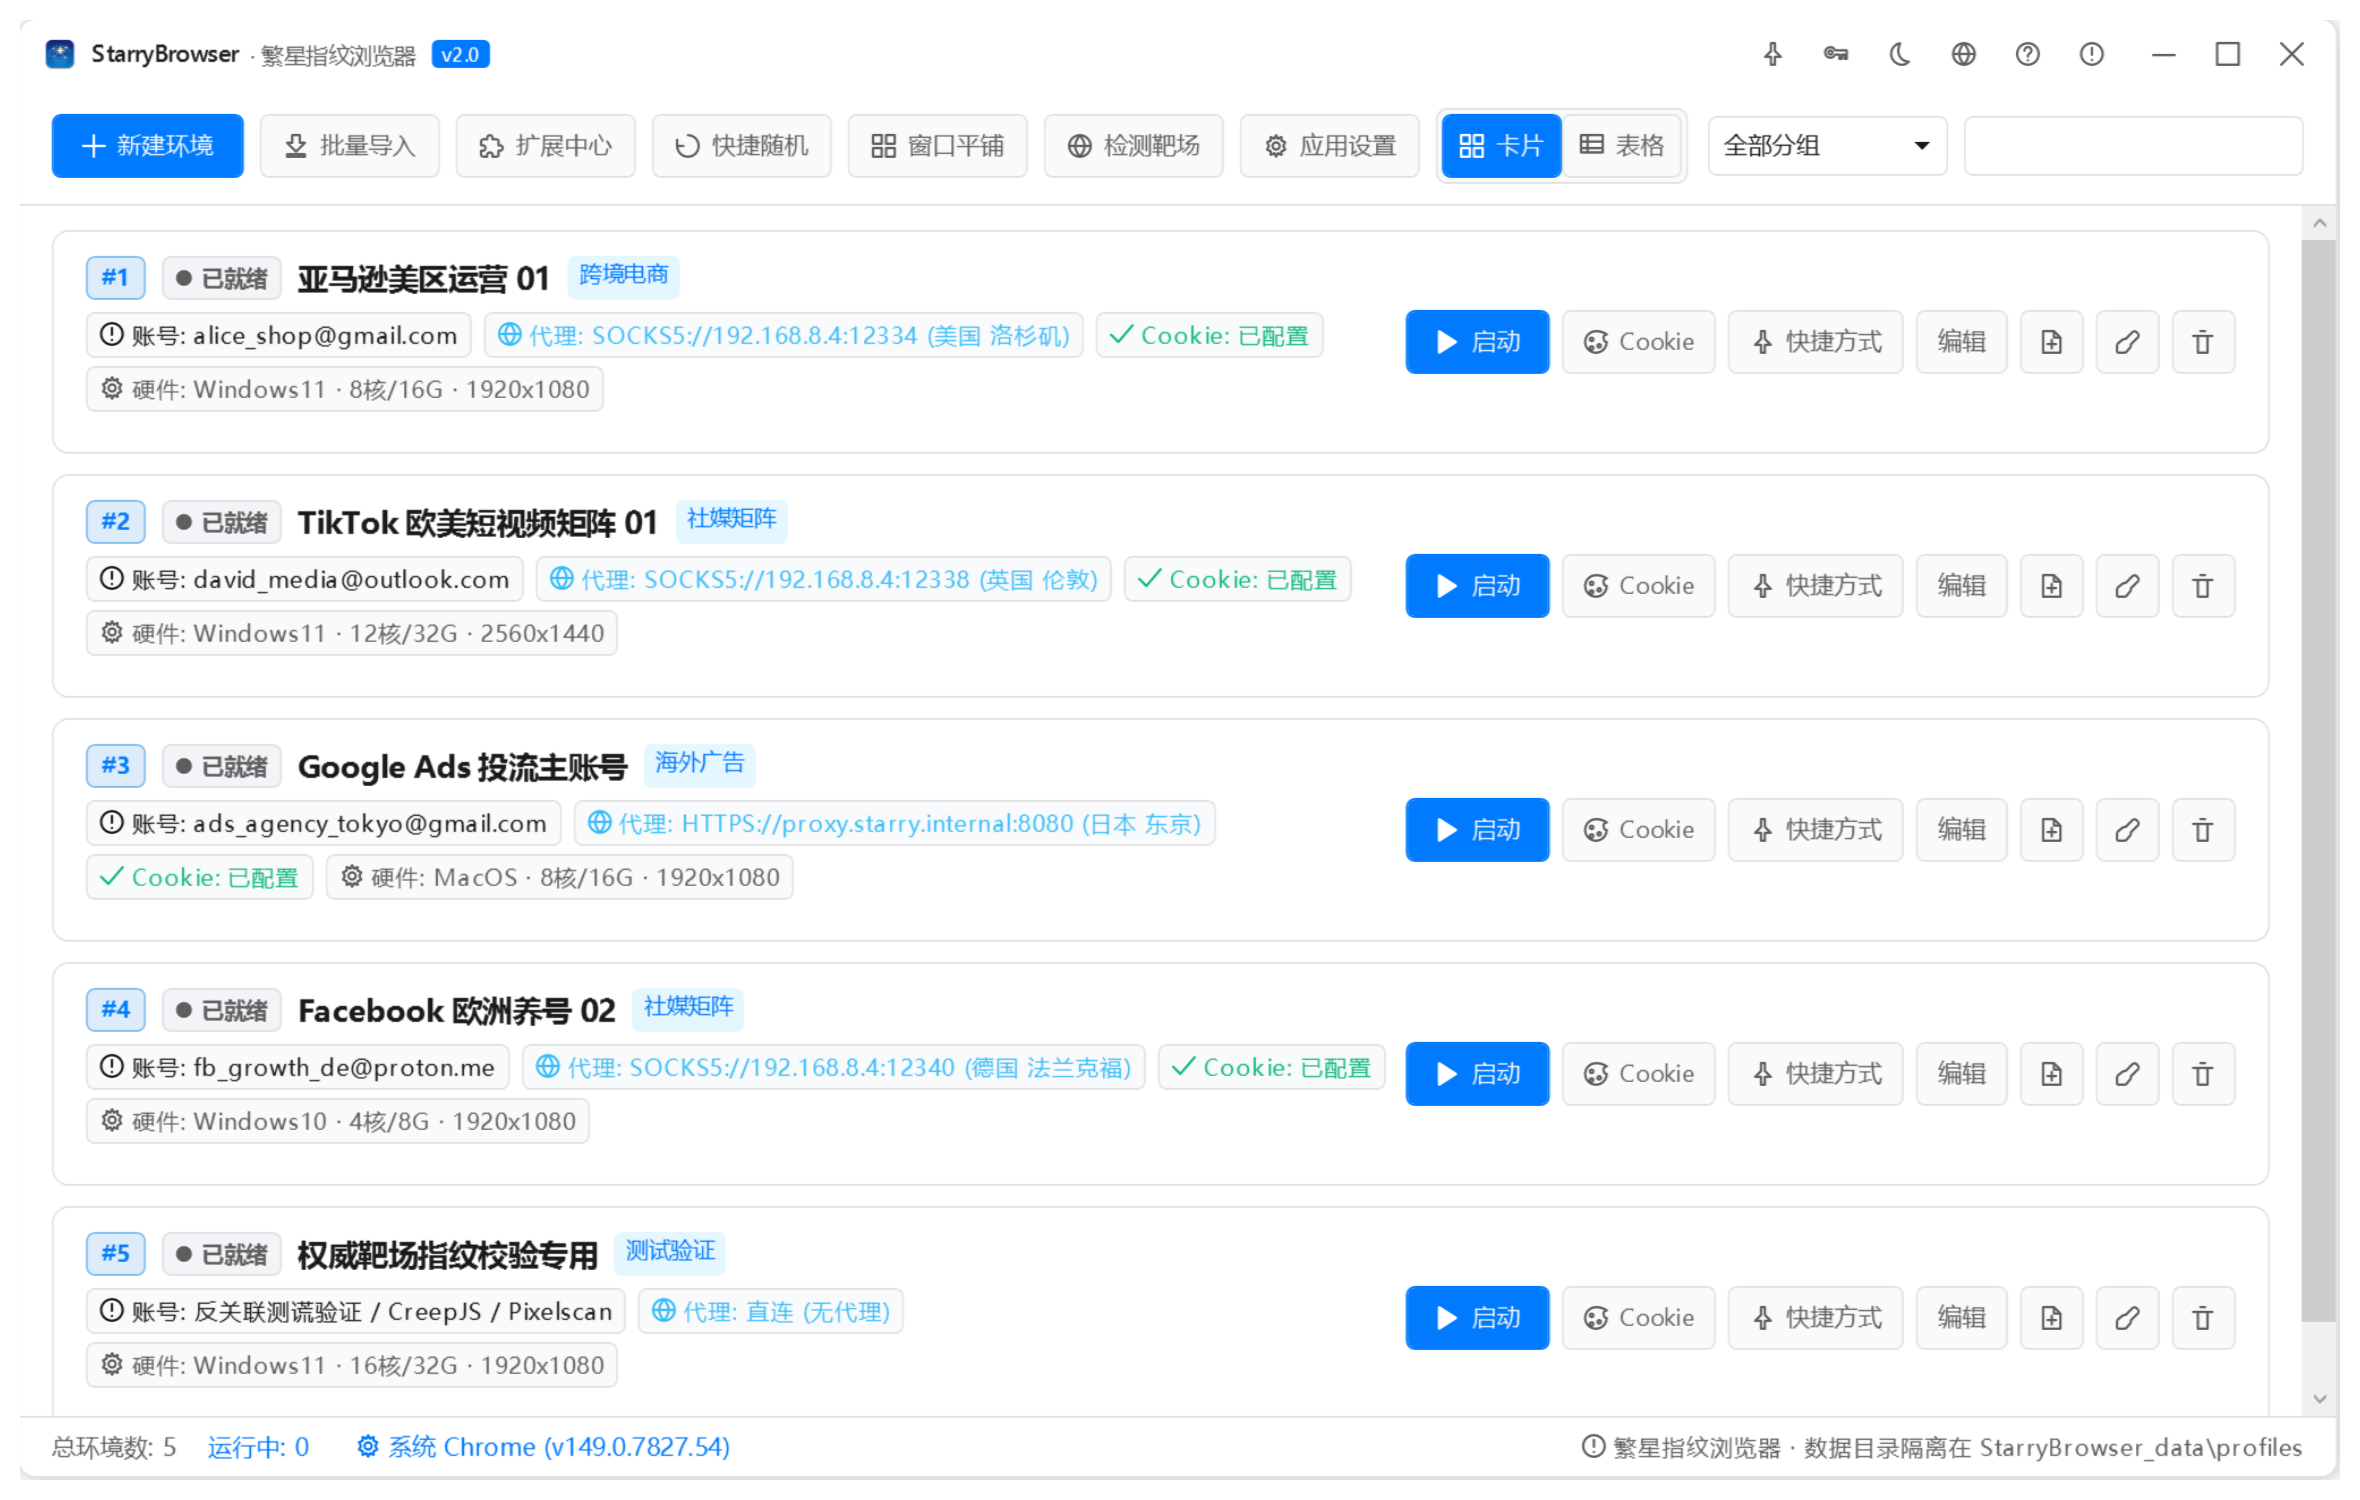Screen dimensions: 2360x1500
Task: Launch 权威靶场指纹校验专用 with 启动
Action: click(x=1477, y=1318)
